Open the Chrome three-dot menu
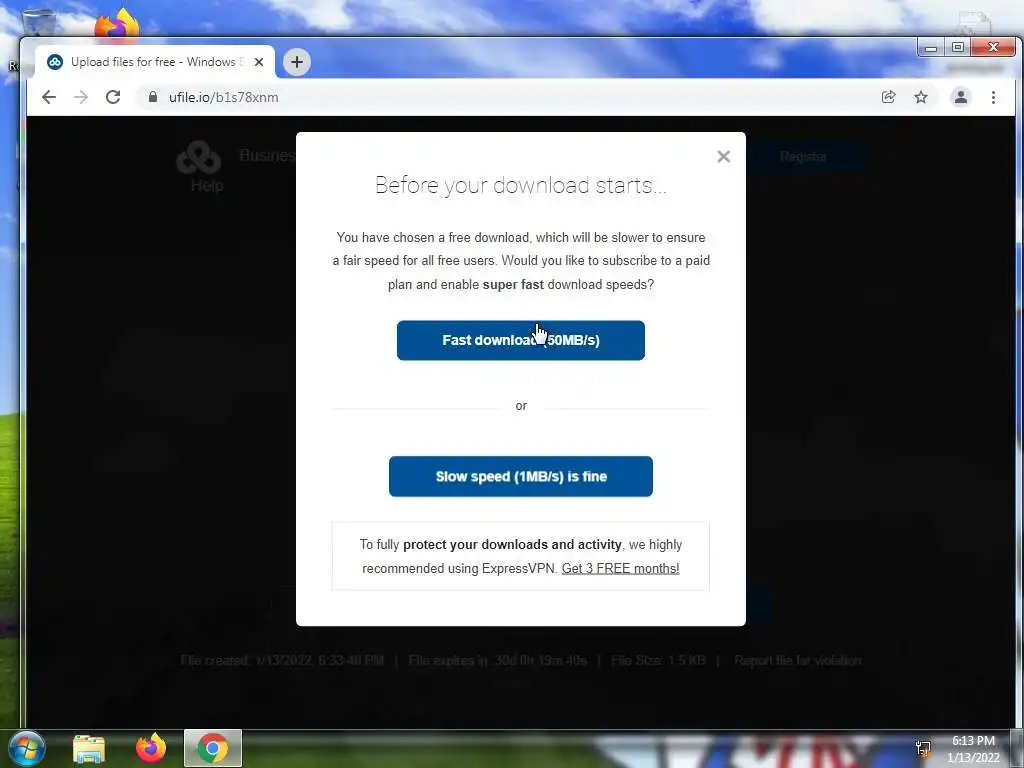Screen dimensions: 1024x768 [x=993, y=97]
